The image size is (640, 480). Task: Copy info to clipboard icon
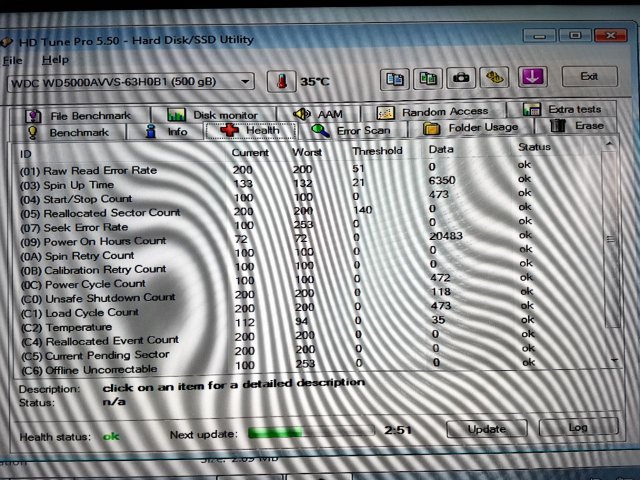tap(395, 78)
